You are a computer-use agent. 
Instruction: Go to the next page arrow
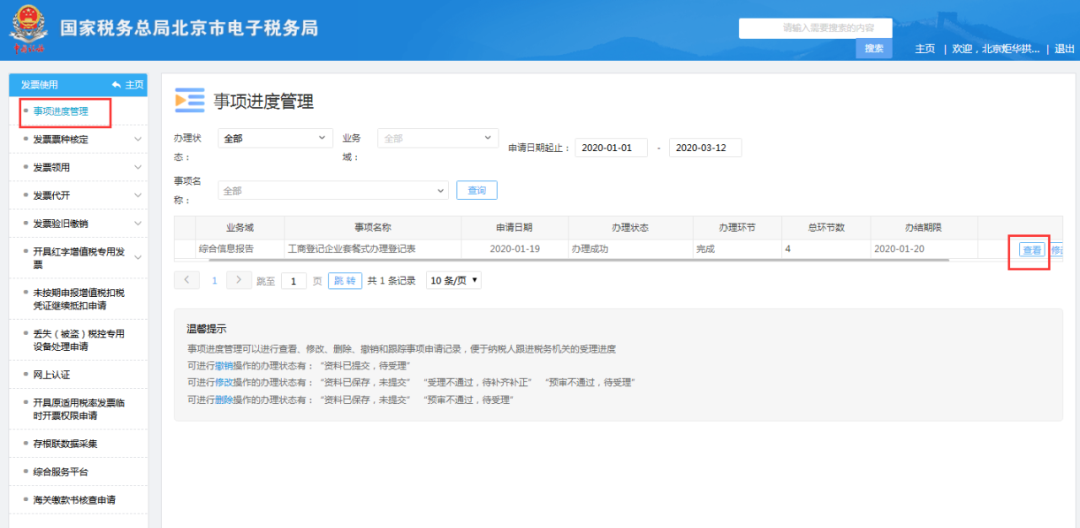(x=239, y=280)
